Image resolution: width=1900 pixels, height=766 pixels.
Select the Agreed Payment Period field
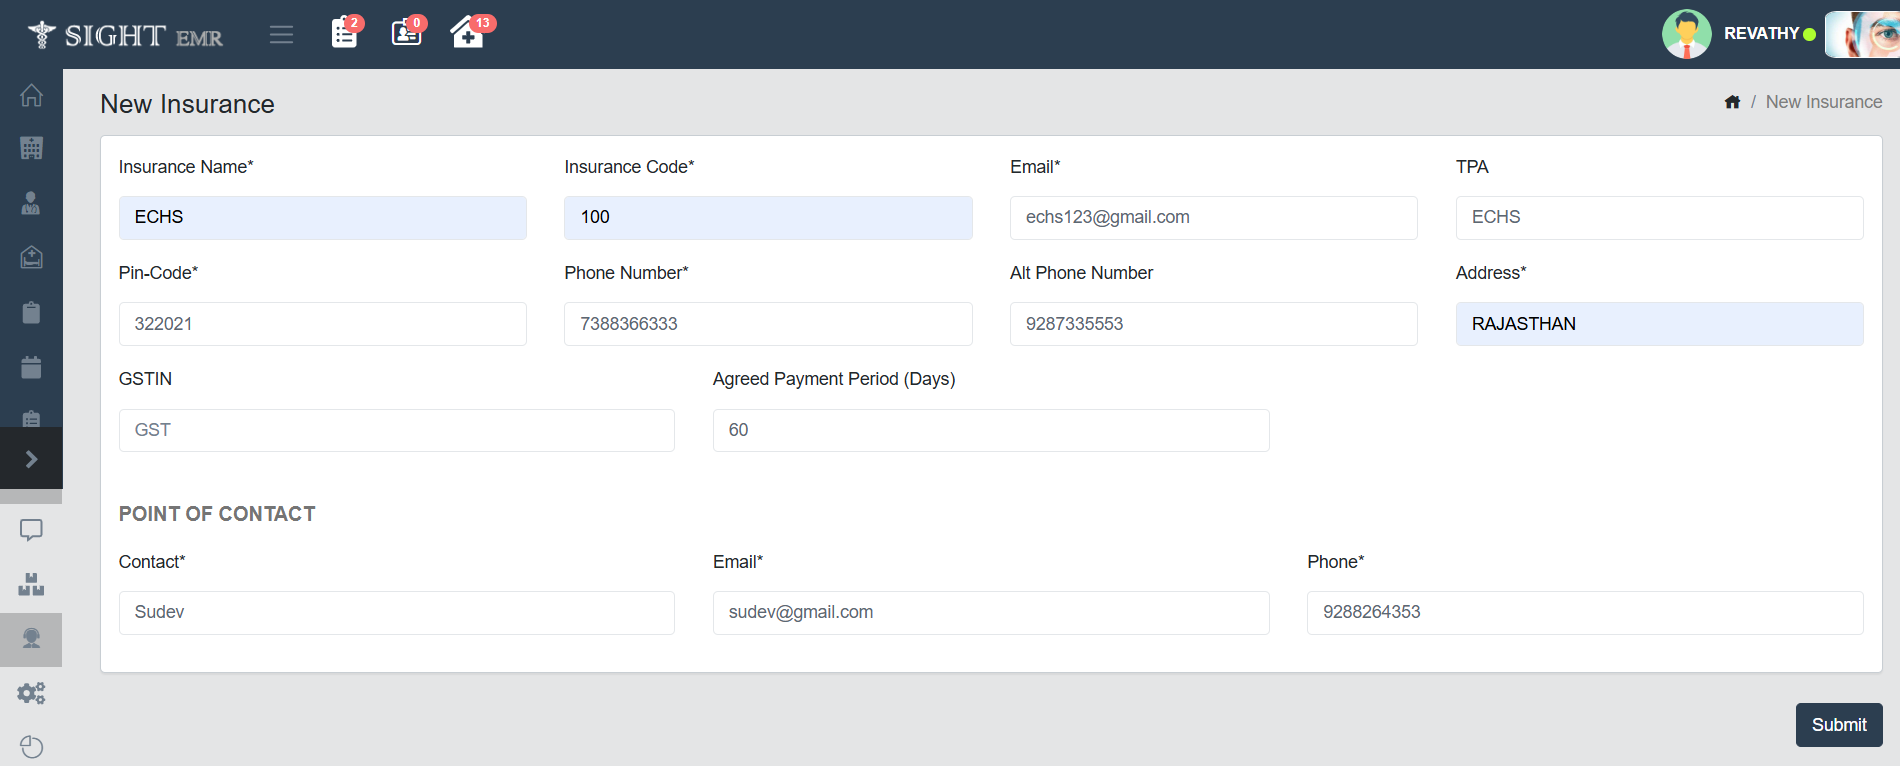[990, 430]
